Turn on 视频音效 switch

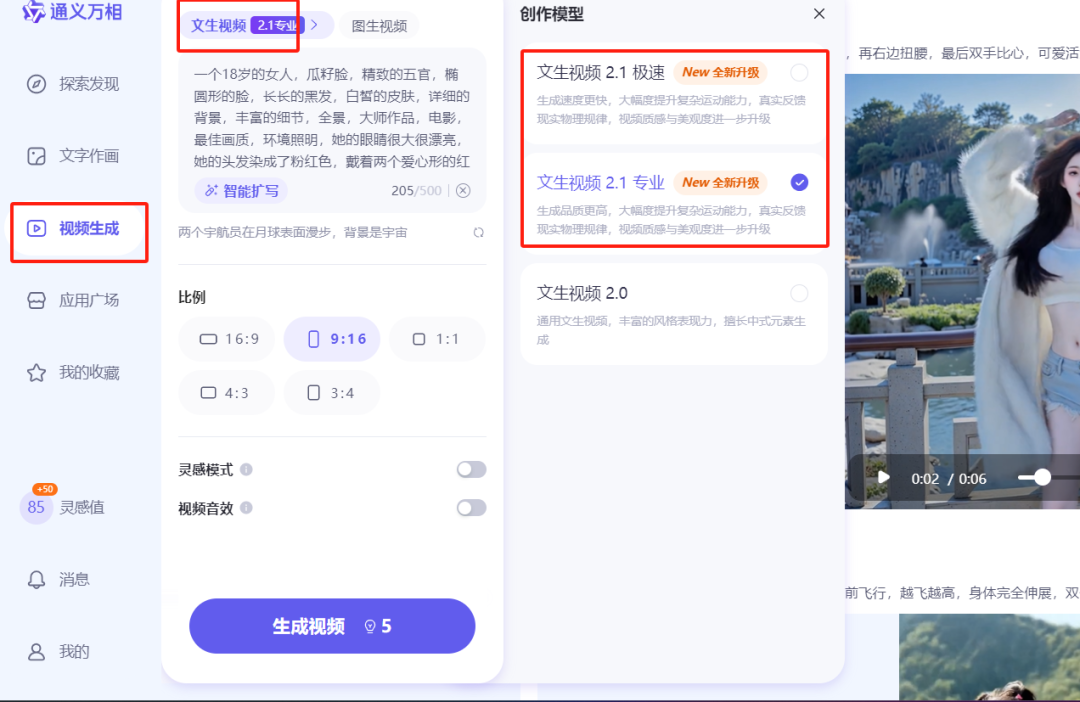pos(470,508)
